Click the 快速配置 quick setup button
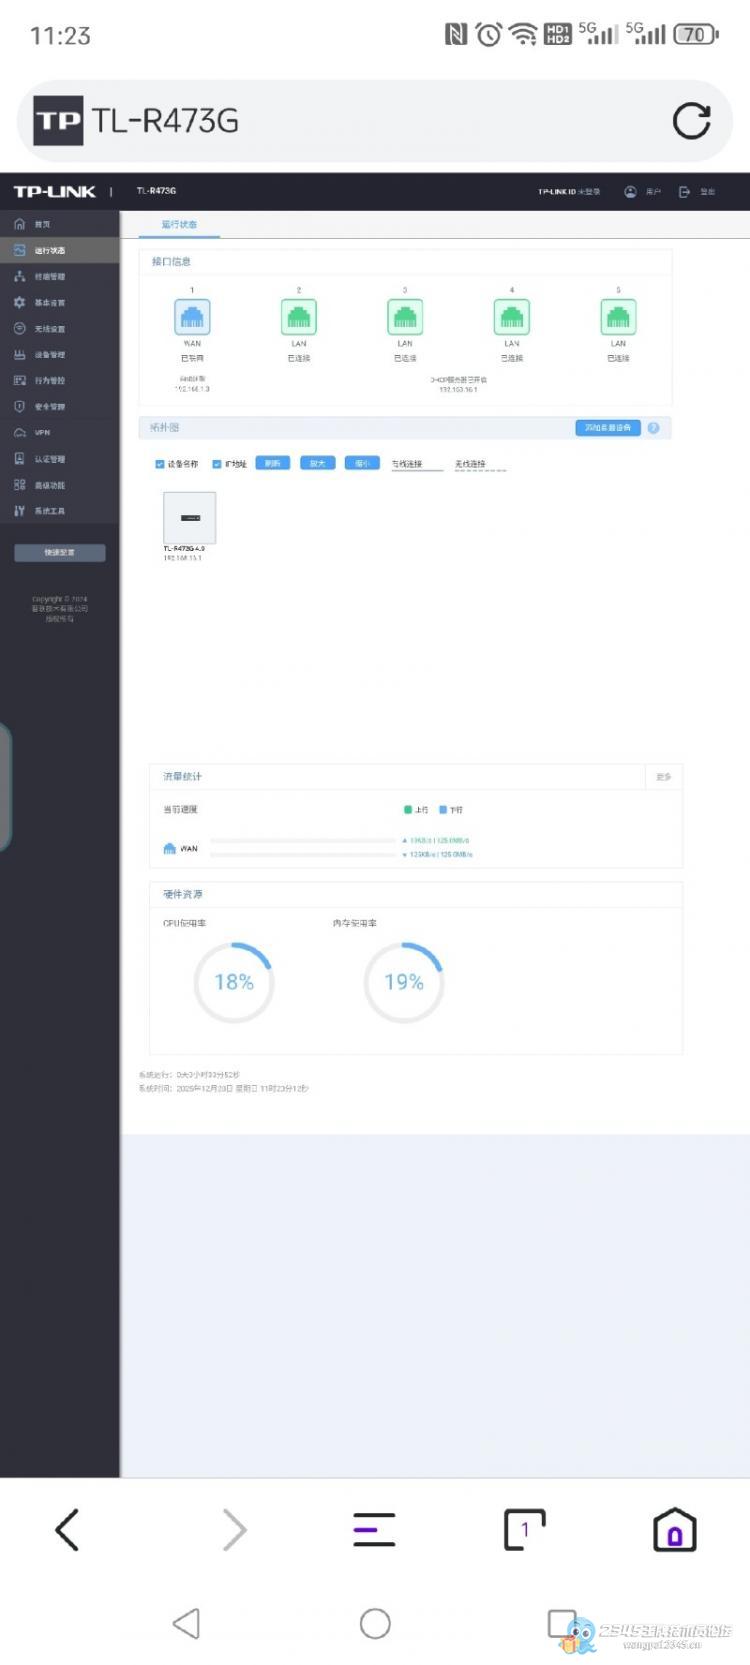750x1665 pixels. tap(59, 553)
